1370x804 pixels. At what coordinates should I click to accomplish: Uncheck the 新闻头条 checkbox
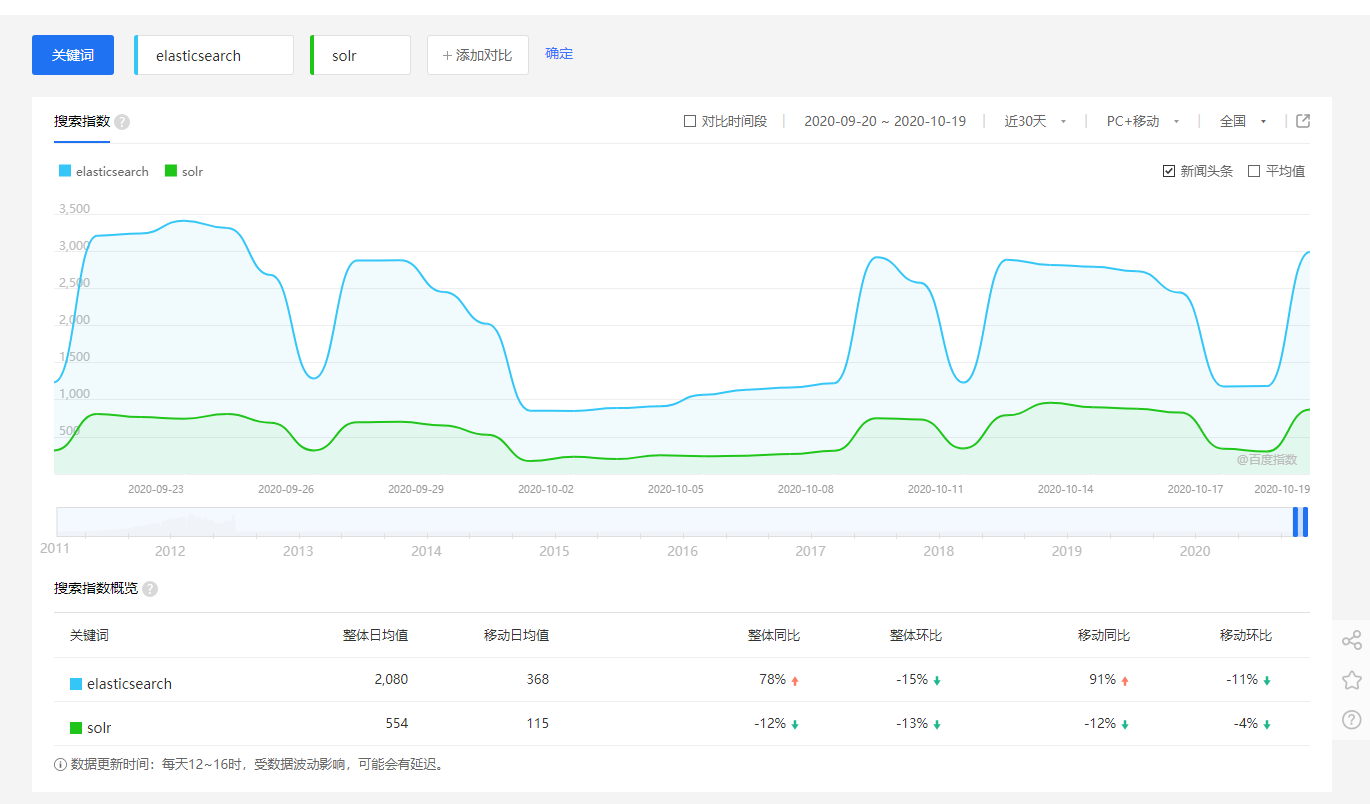click(1169, 171)
